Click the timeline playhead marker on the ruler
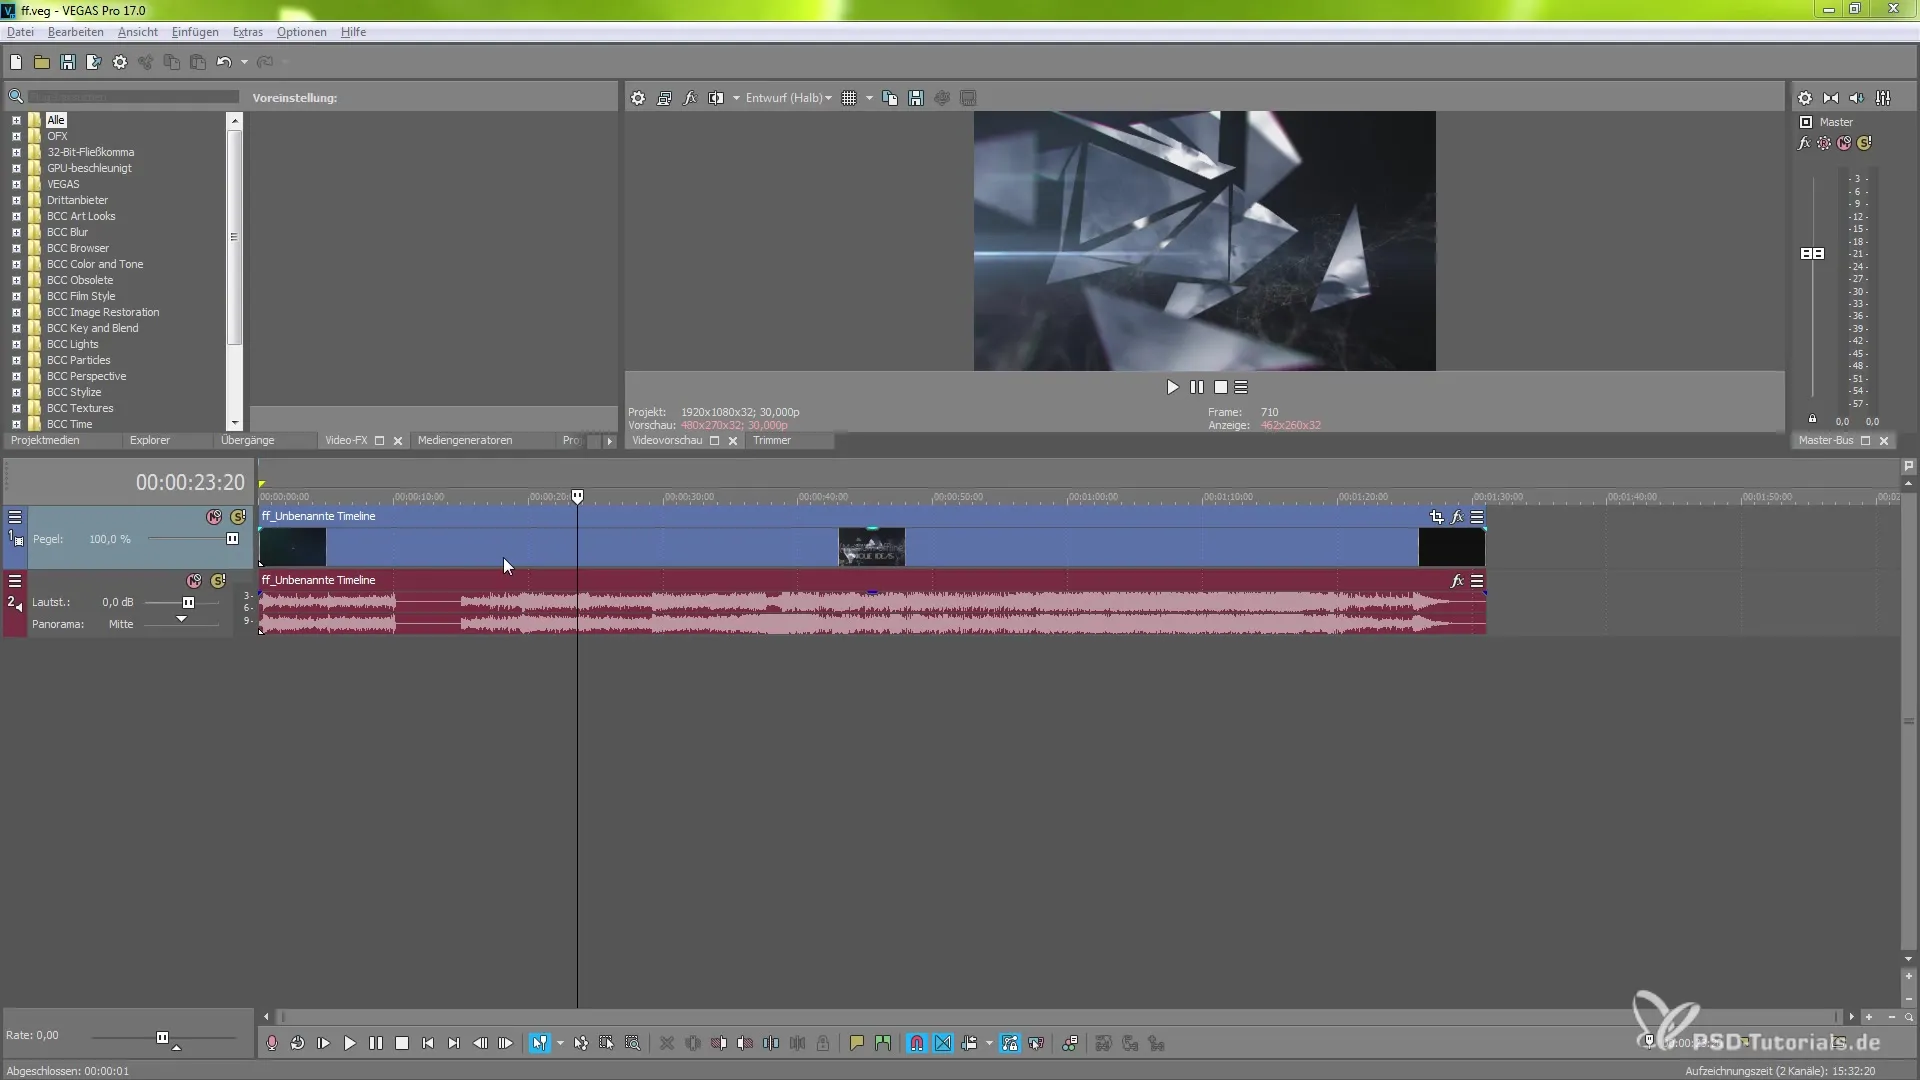 [x=577, y=496]
